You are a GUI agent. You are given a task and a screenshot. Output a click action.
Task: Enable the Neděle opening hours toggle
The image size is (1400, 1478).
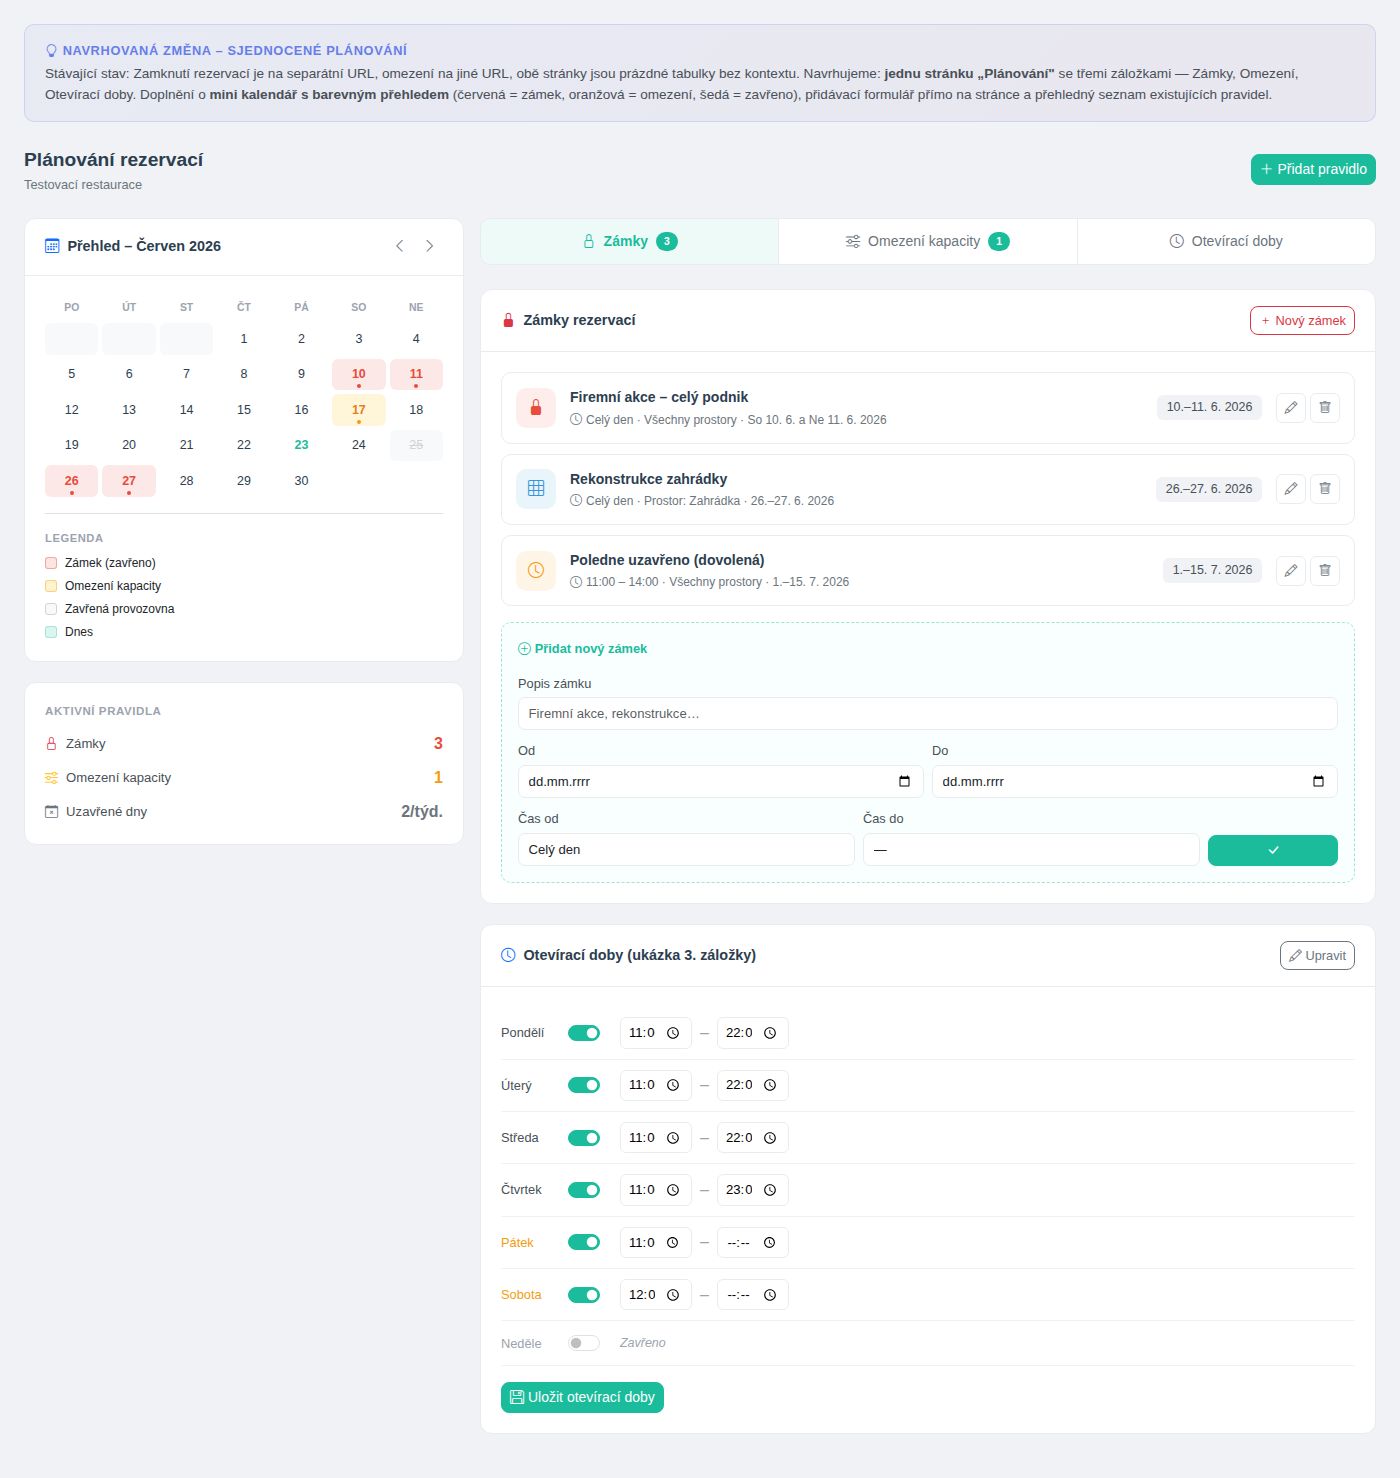point(584,1343)
